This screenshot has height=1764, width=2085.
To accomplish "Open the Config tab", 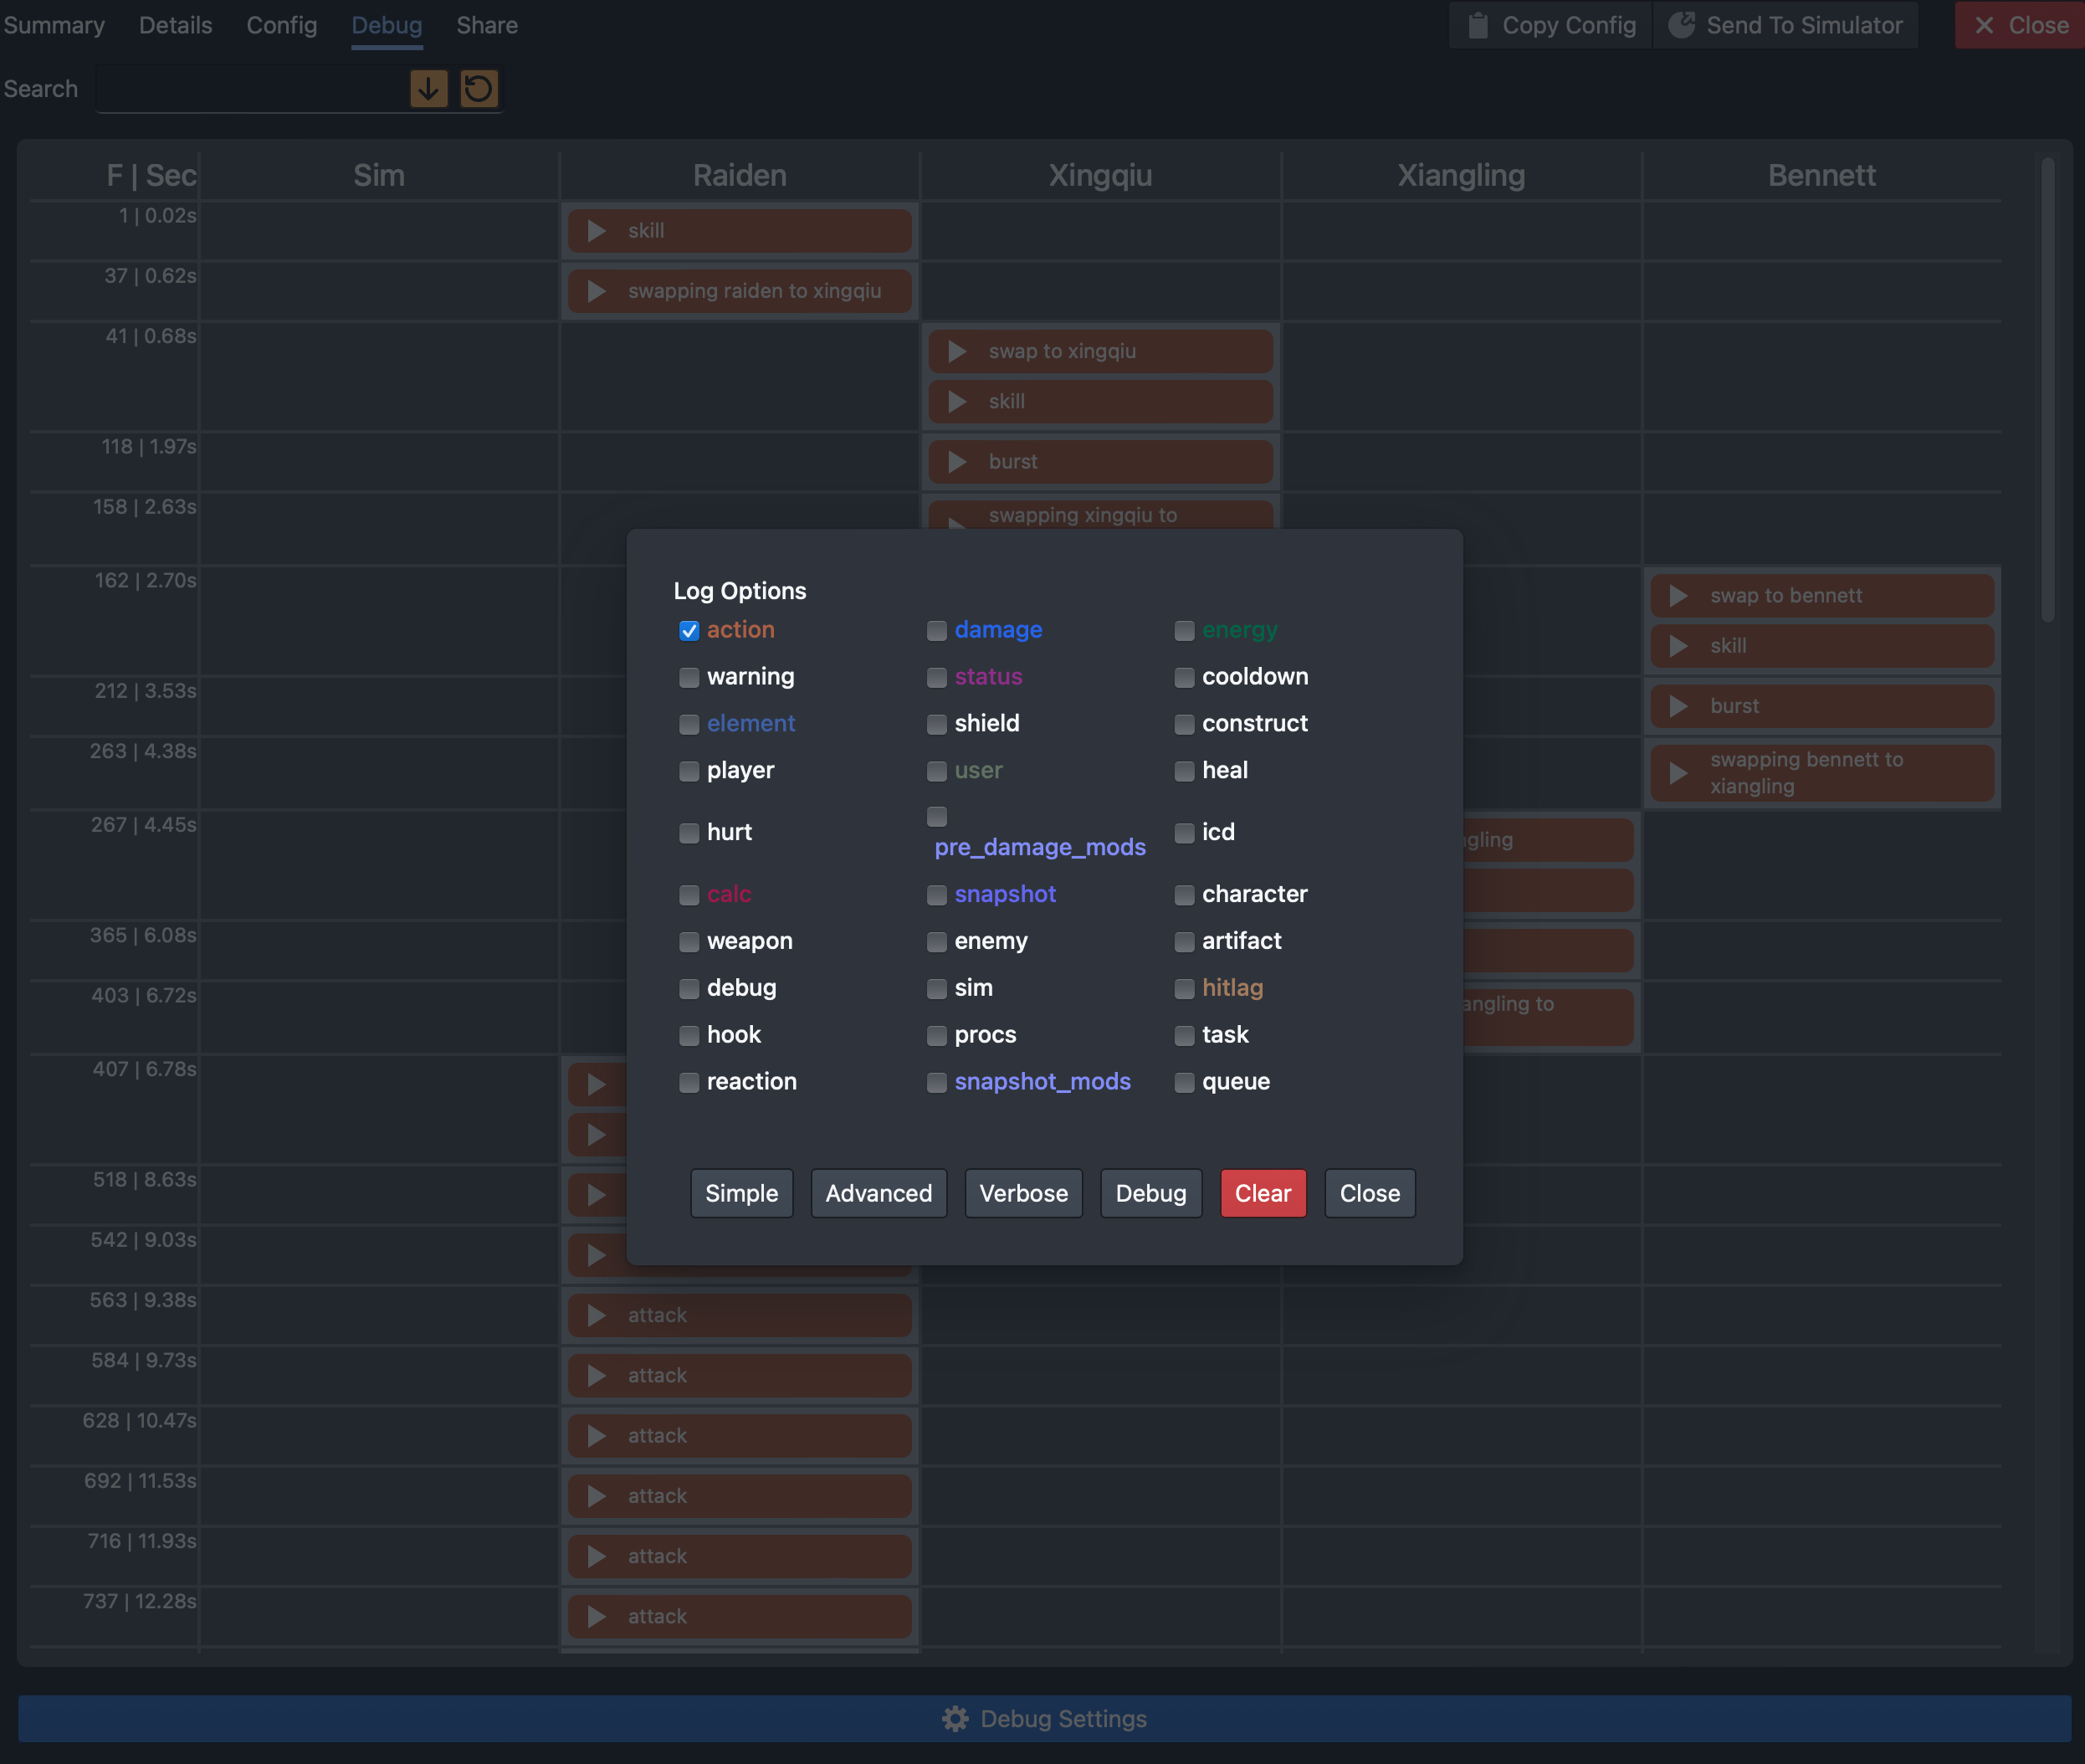I will [x=282, y=25].
